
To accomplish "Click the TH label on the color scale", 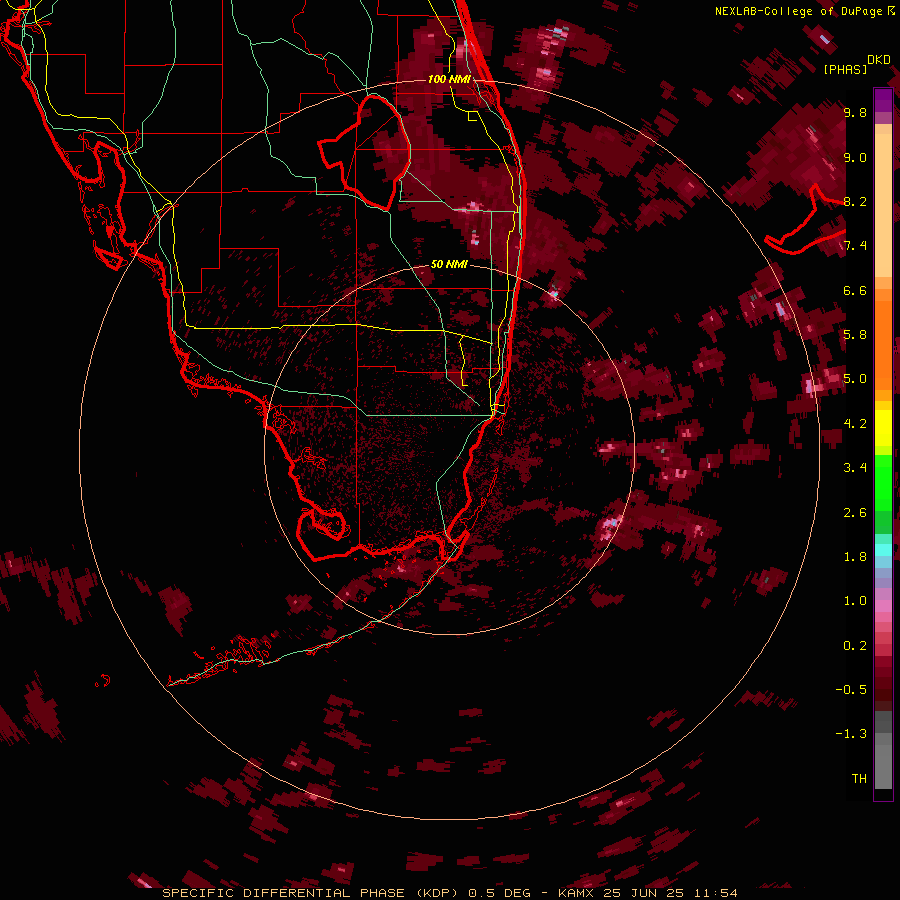I will [859, 779].
